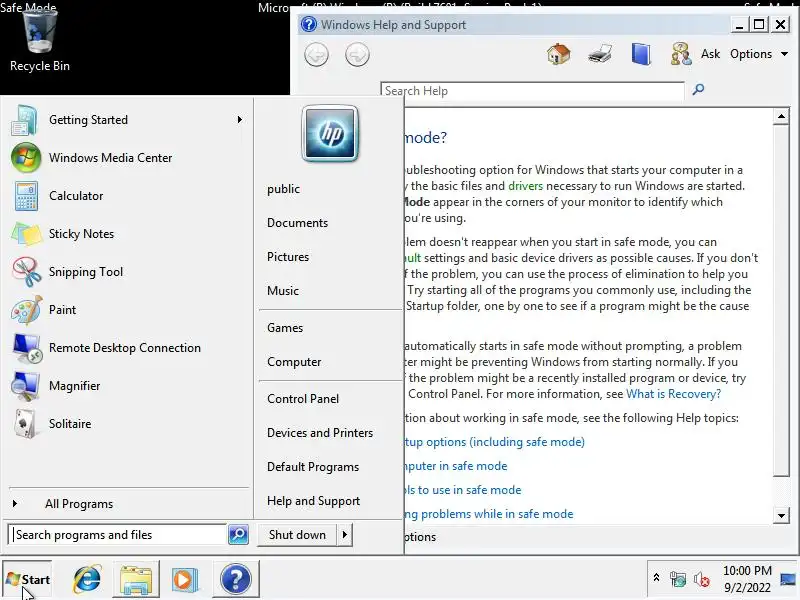Launch Windows Media Center
The image size is (800, 600).
[127, 158]
